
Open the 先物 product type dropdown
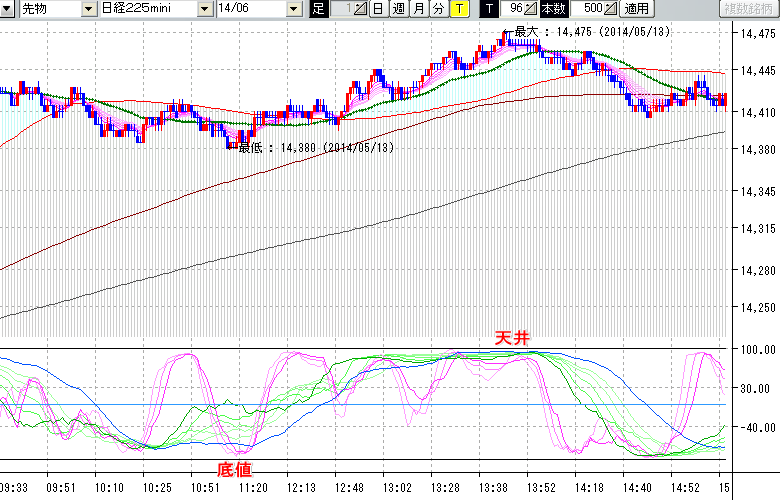coord(89,9)
